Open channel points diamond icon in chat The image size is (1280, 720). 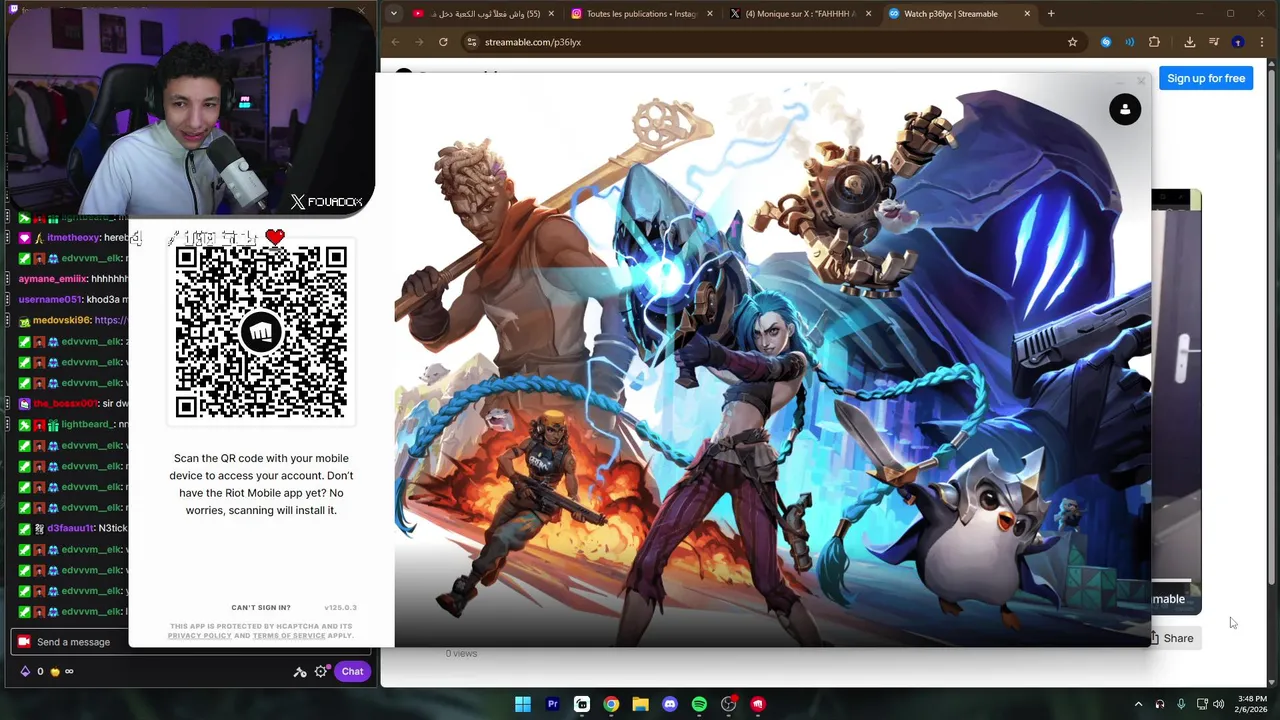[25, 671]
